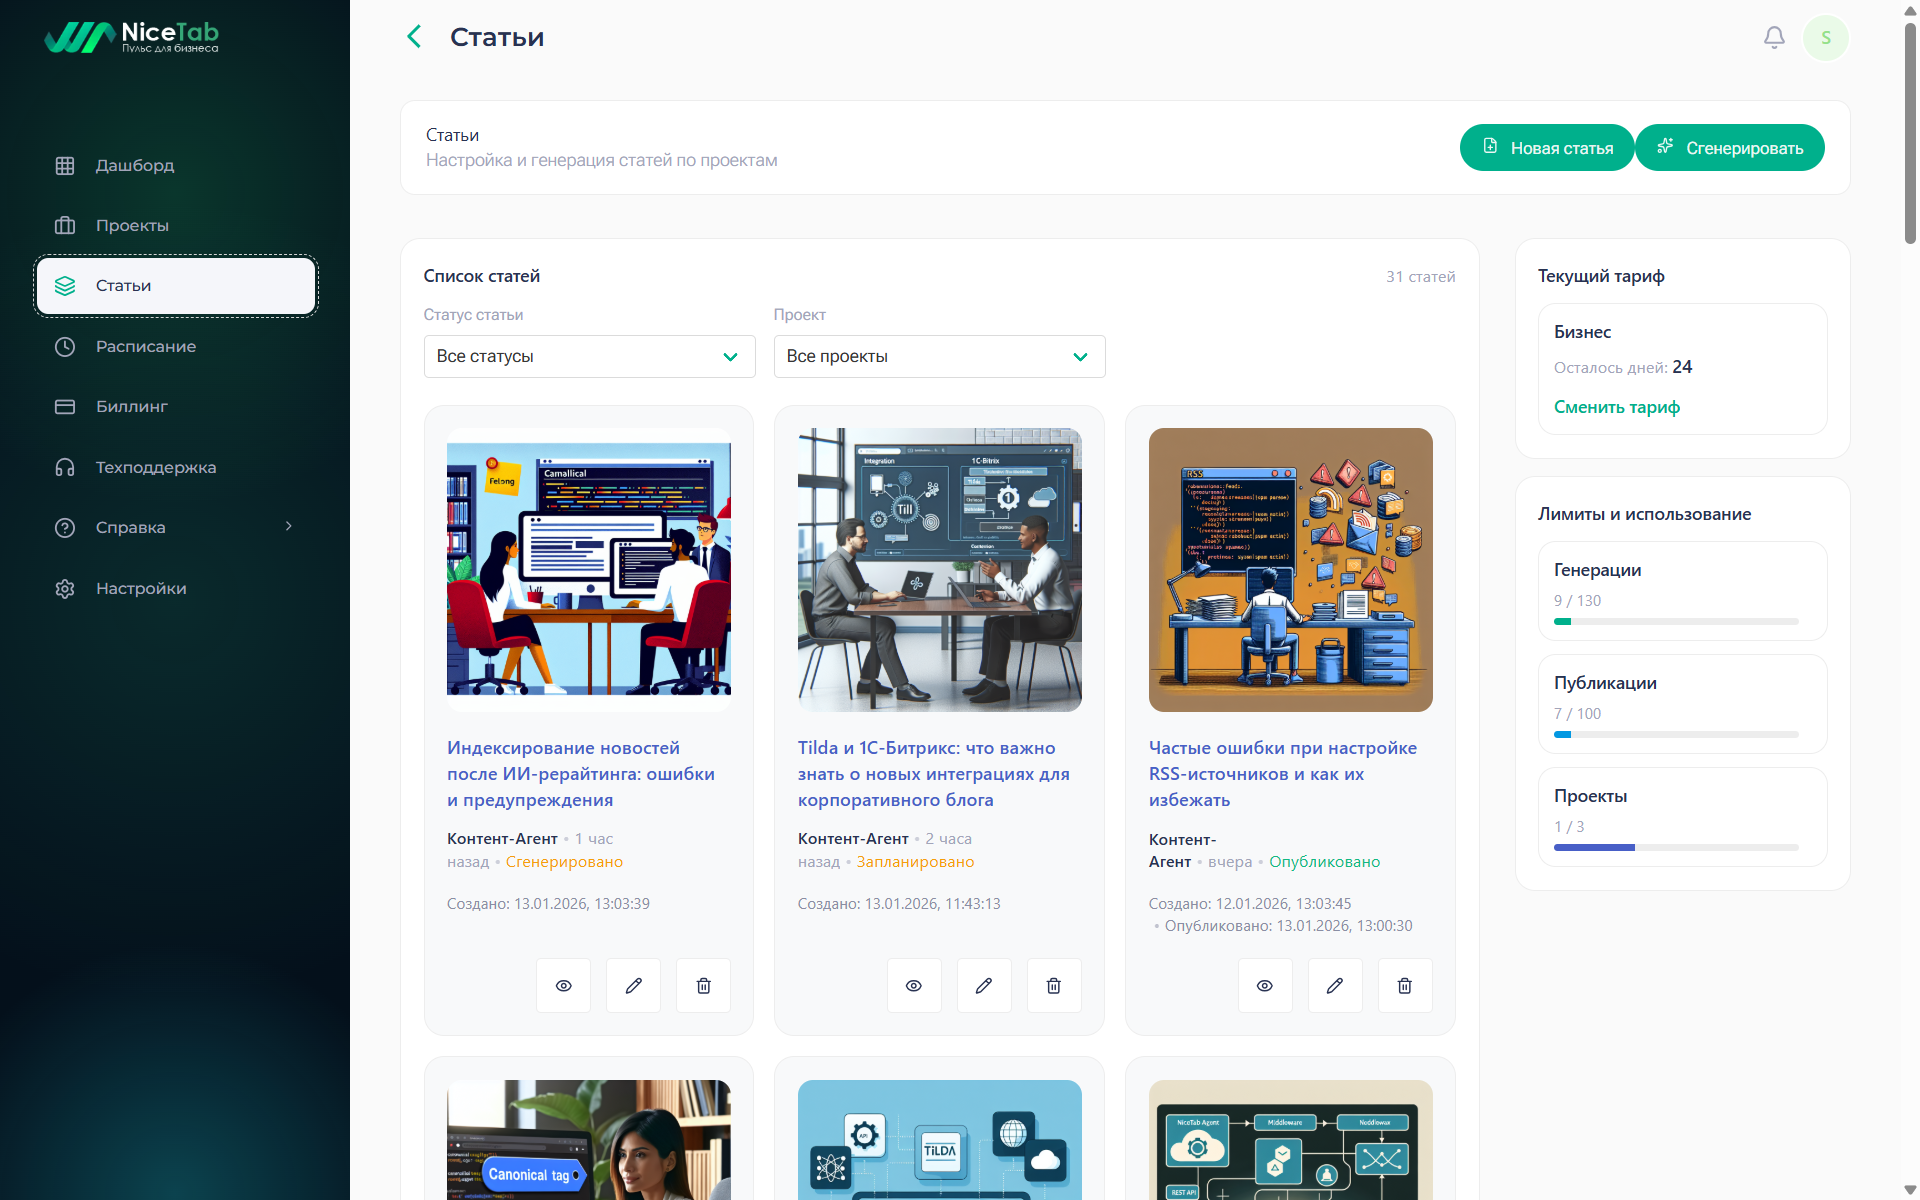This screenshot has width=1920, height=1200.
Task: Click the Сменить тариф link
Action: coord(1616,407)
